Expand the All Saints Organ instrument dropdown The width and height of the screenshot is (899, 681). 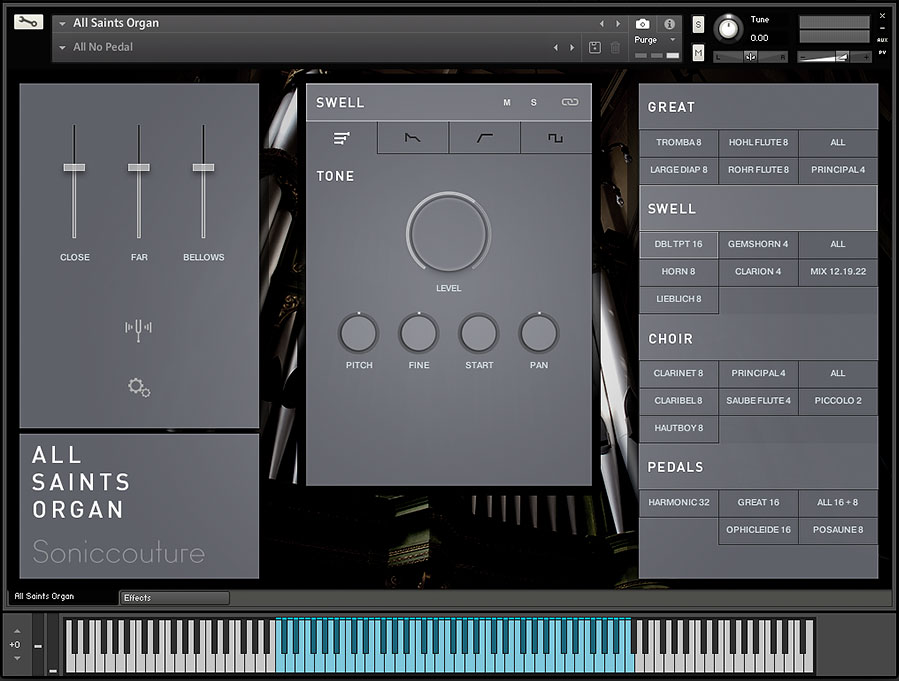[63, 23]
